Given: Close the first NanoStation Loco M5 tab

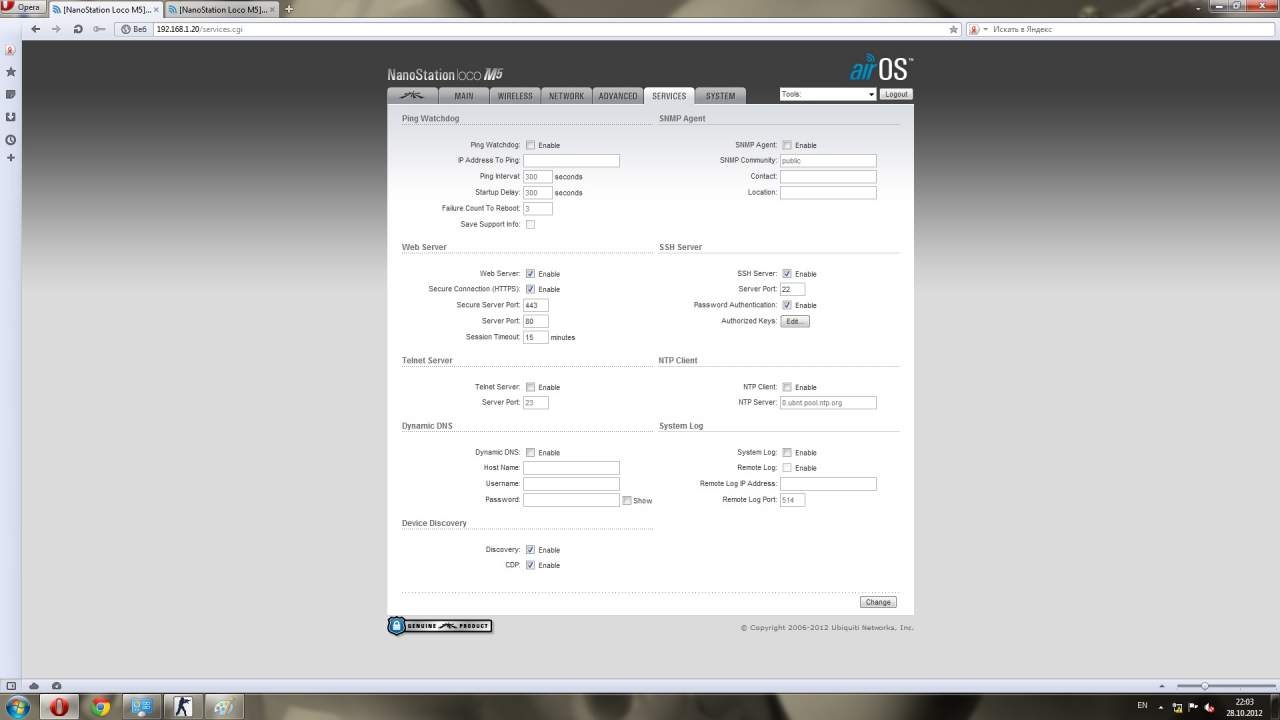Looking at the screenshot, I should (156, 9).
